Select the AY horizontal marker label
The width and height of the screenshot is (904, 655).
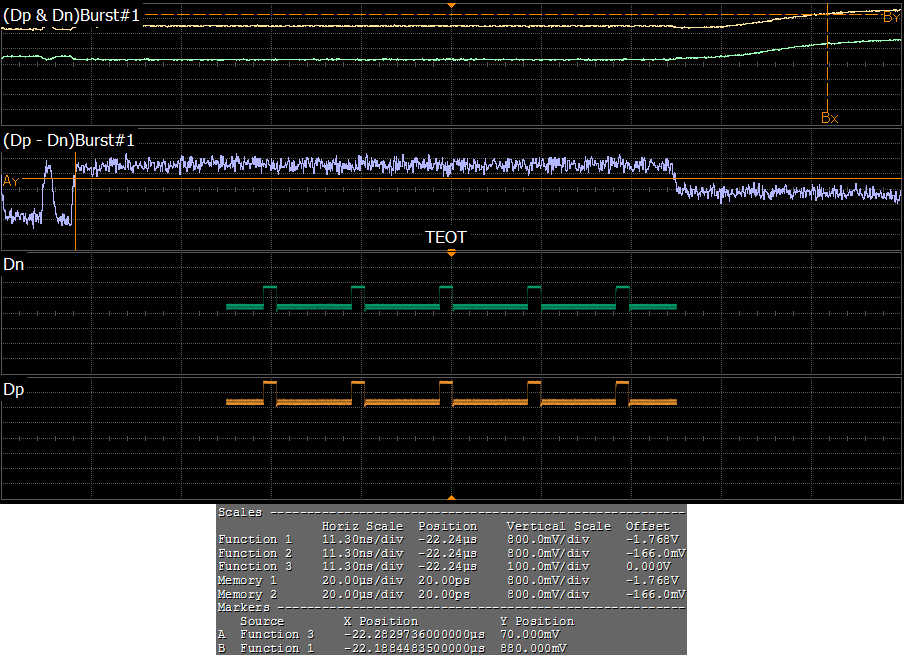point(11,181)
